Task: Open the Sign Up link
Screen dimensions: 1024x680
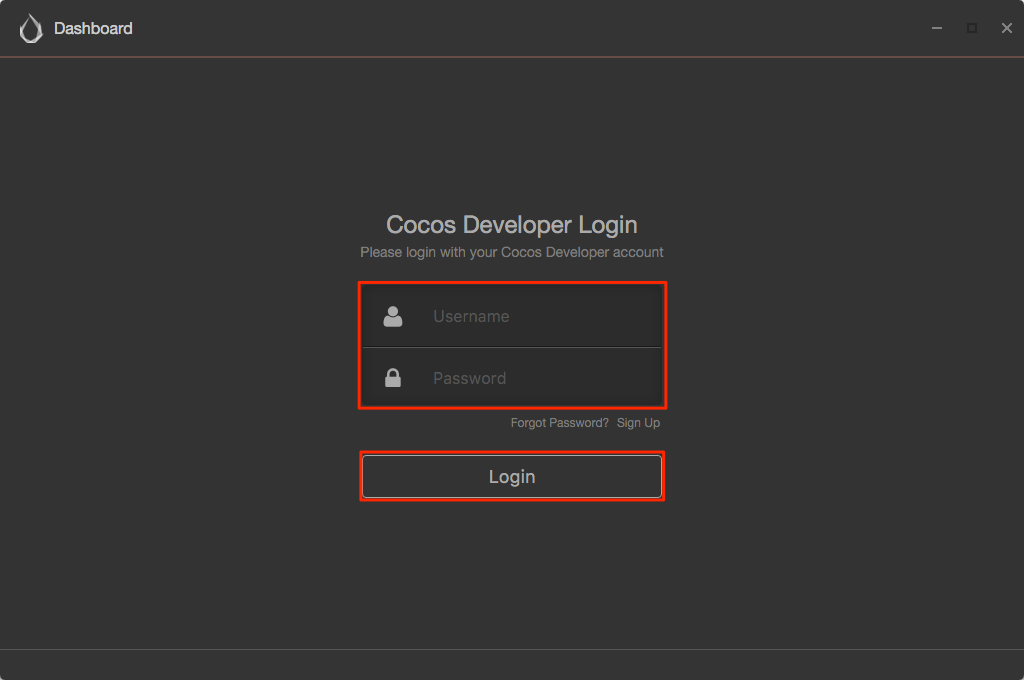Action: [x=638, y=423]
